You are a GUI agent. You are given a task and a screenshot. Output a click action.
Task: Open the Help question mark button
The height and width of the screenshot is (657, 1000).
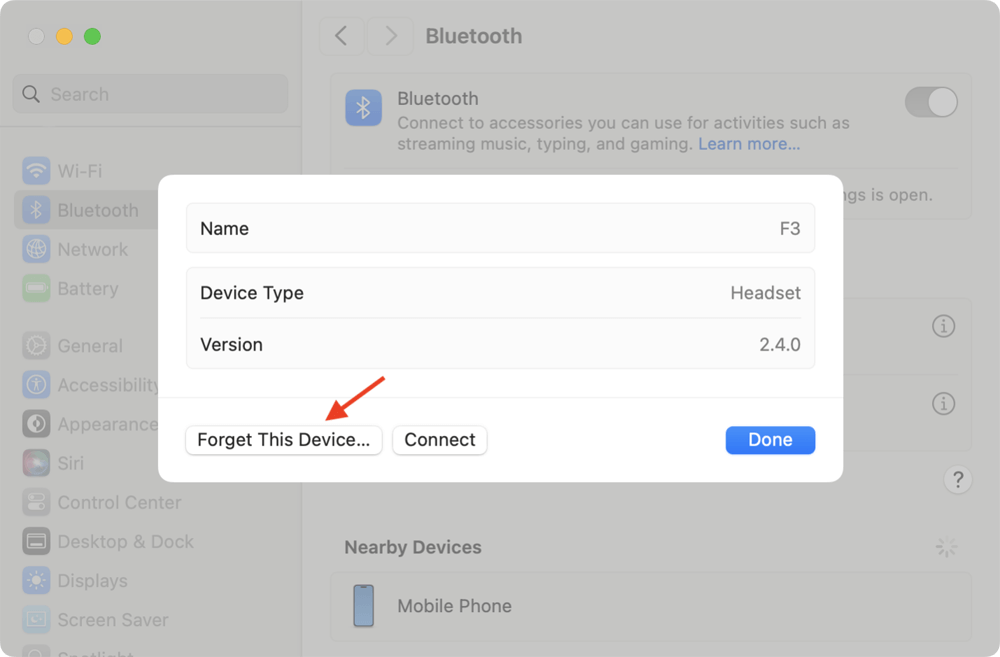[x=957, y=479]
